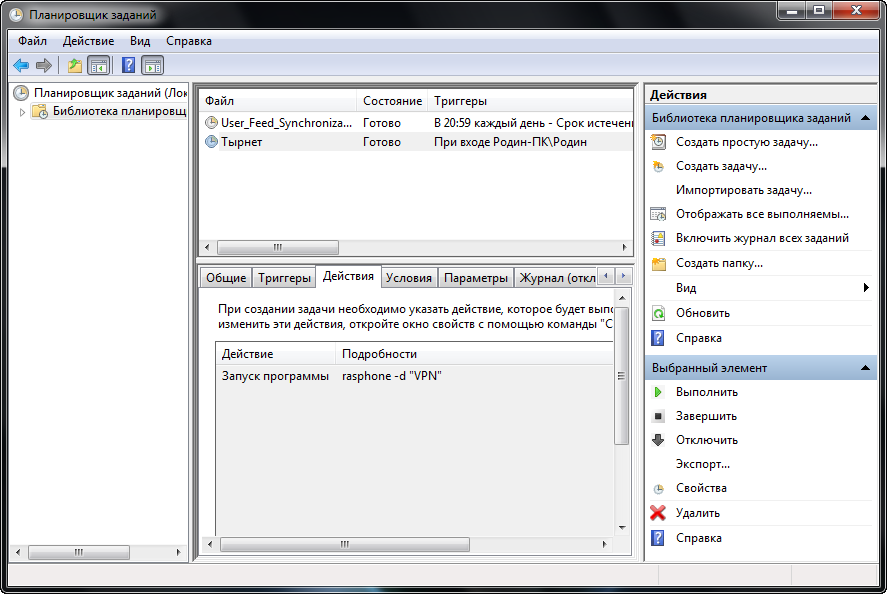Click the Обновить refresh icon
The height and width of the screenshot is (594, 887).
658,313
